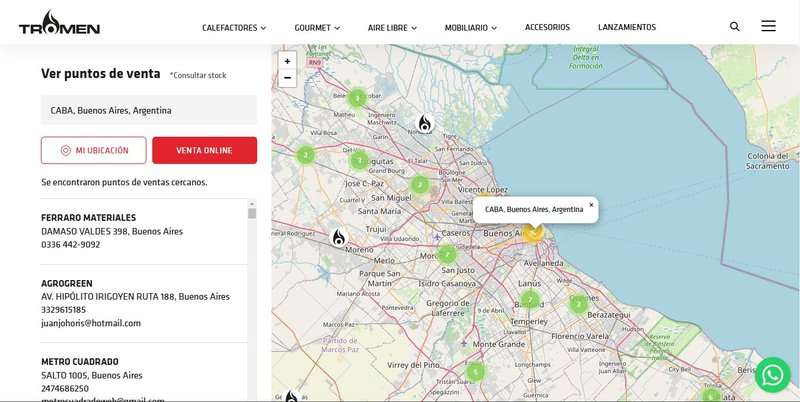Expand the Aire Libre dropdown menu

[x=392, y=28]
